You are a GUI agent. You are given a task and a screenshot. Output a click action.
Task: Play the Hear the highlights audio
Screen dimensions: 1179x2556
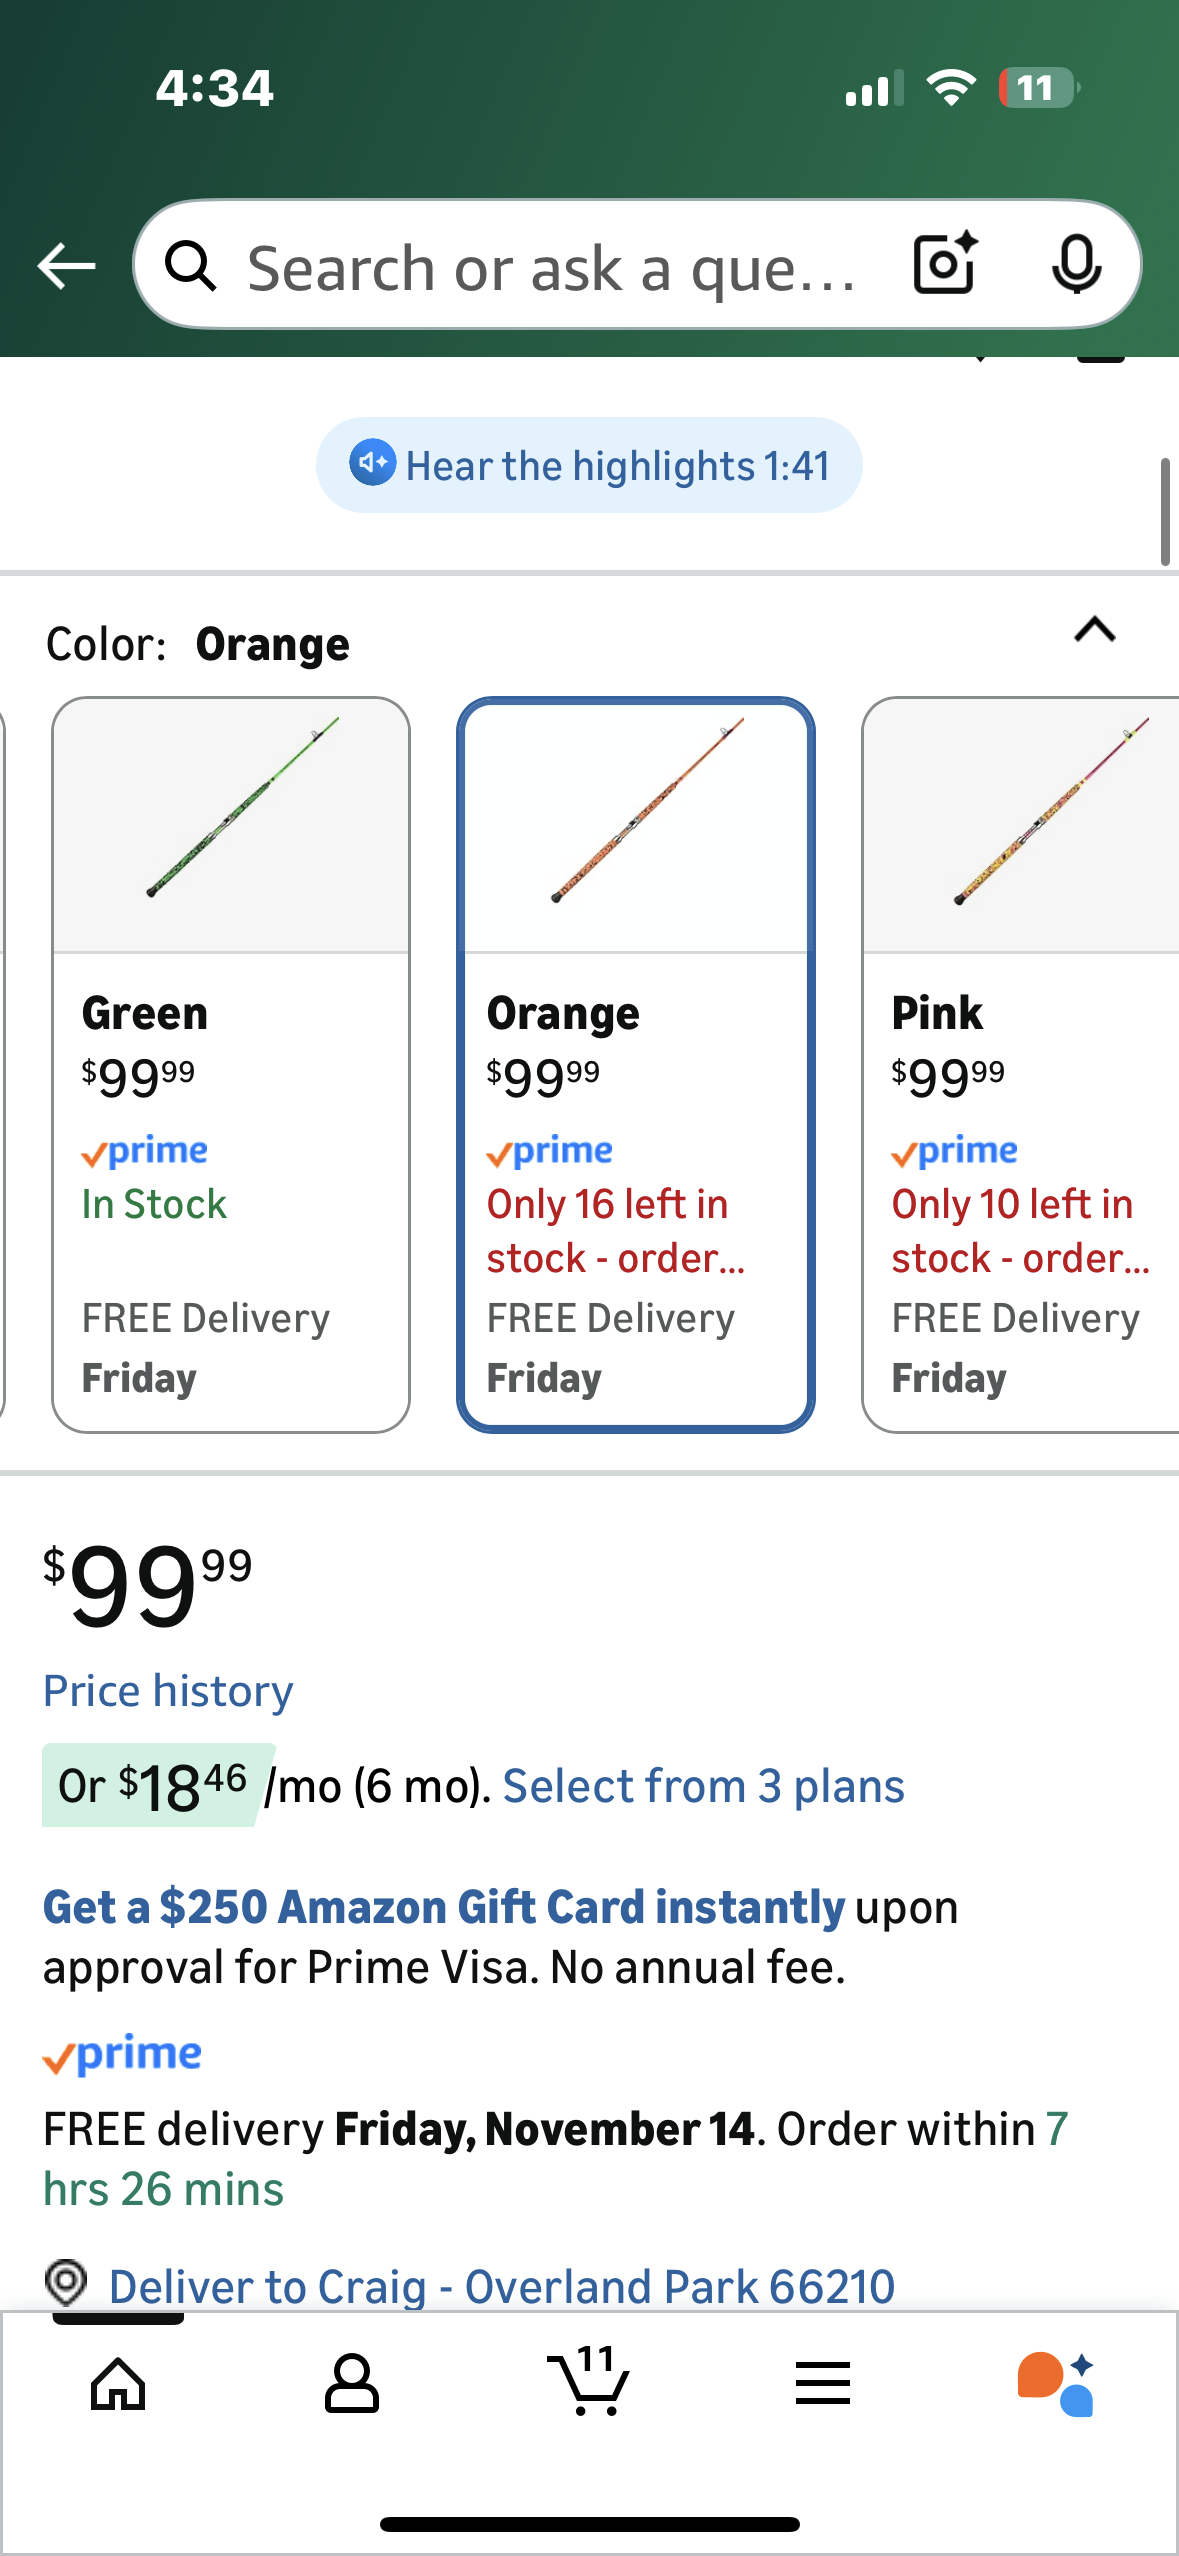point(589,464)
